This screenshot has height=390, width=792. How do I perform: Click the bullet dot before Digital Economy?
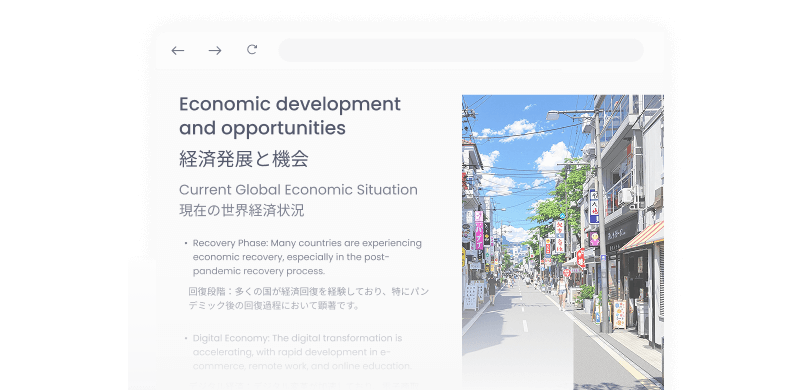(x=185, y=338)
